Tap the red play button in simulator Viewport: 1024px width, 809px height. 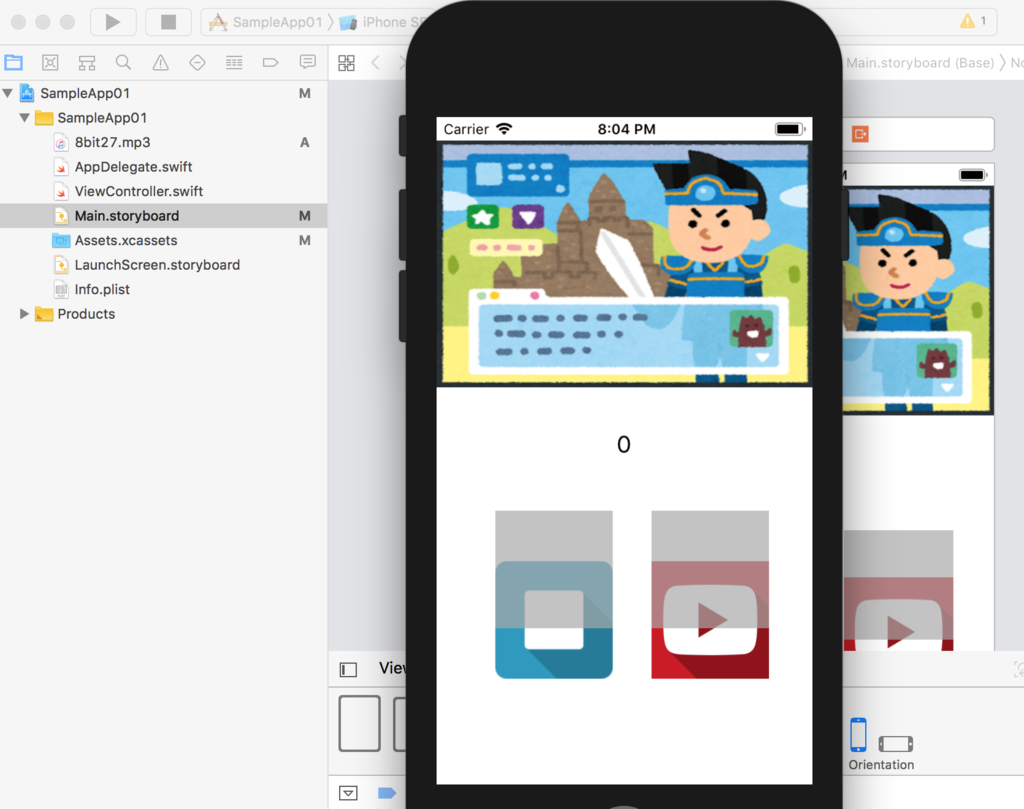click(710, 619)
